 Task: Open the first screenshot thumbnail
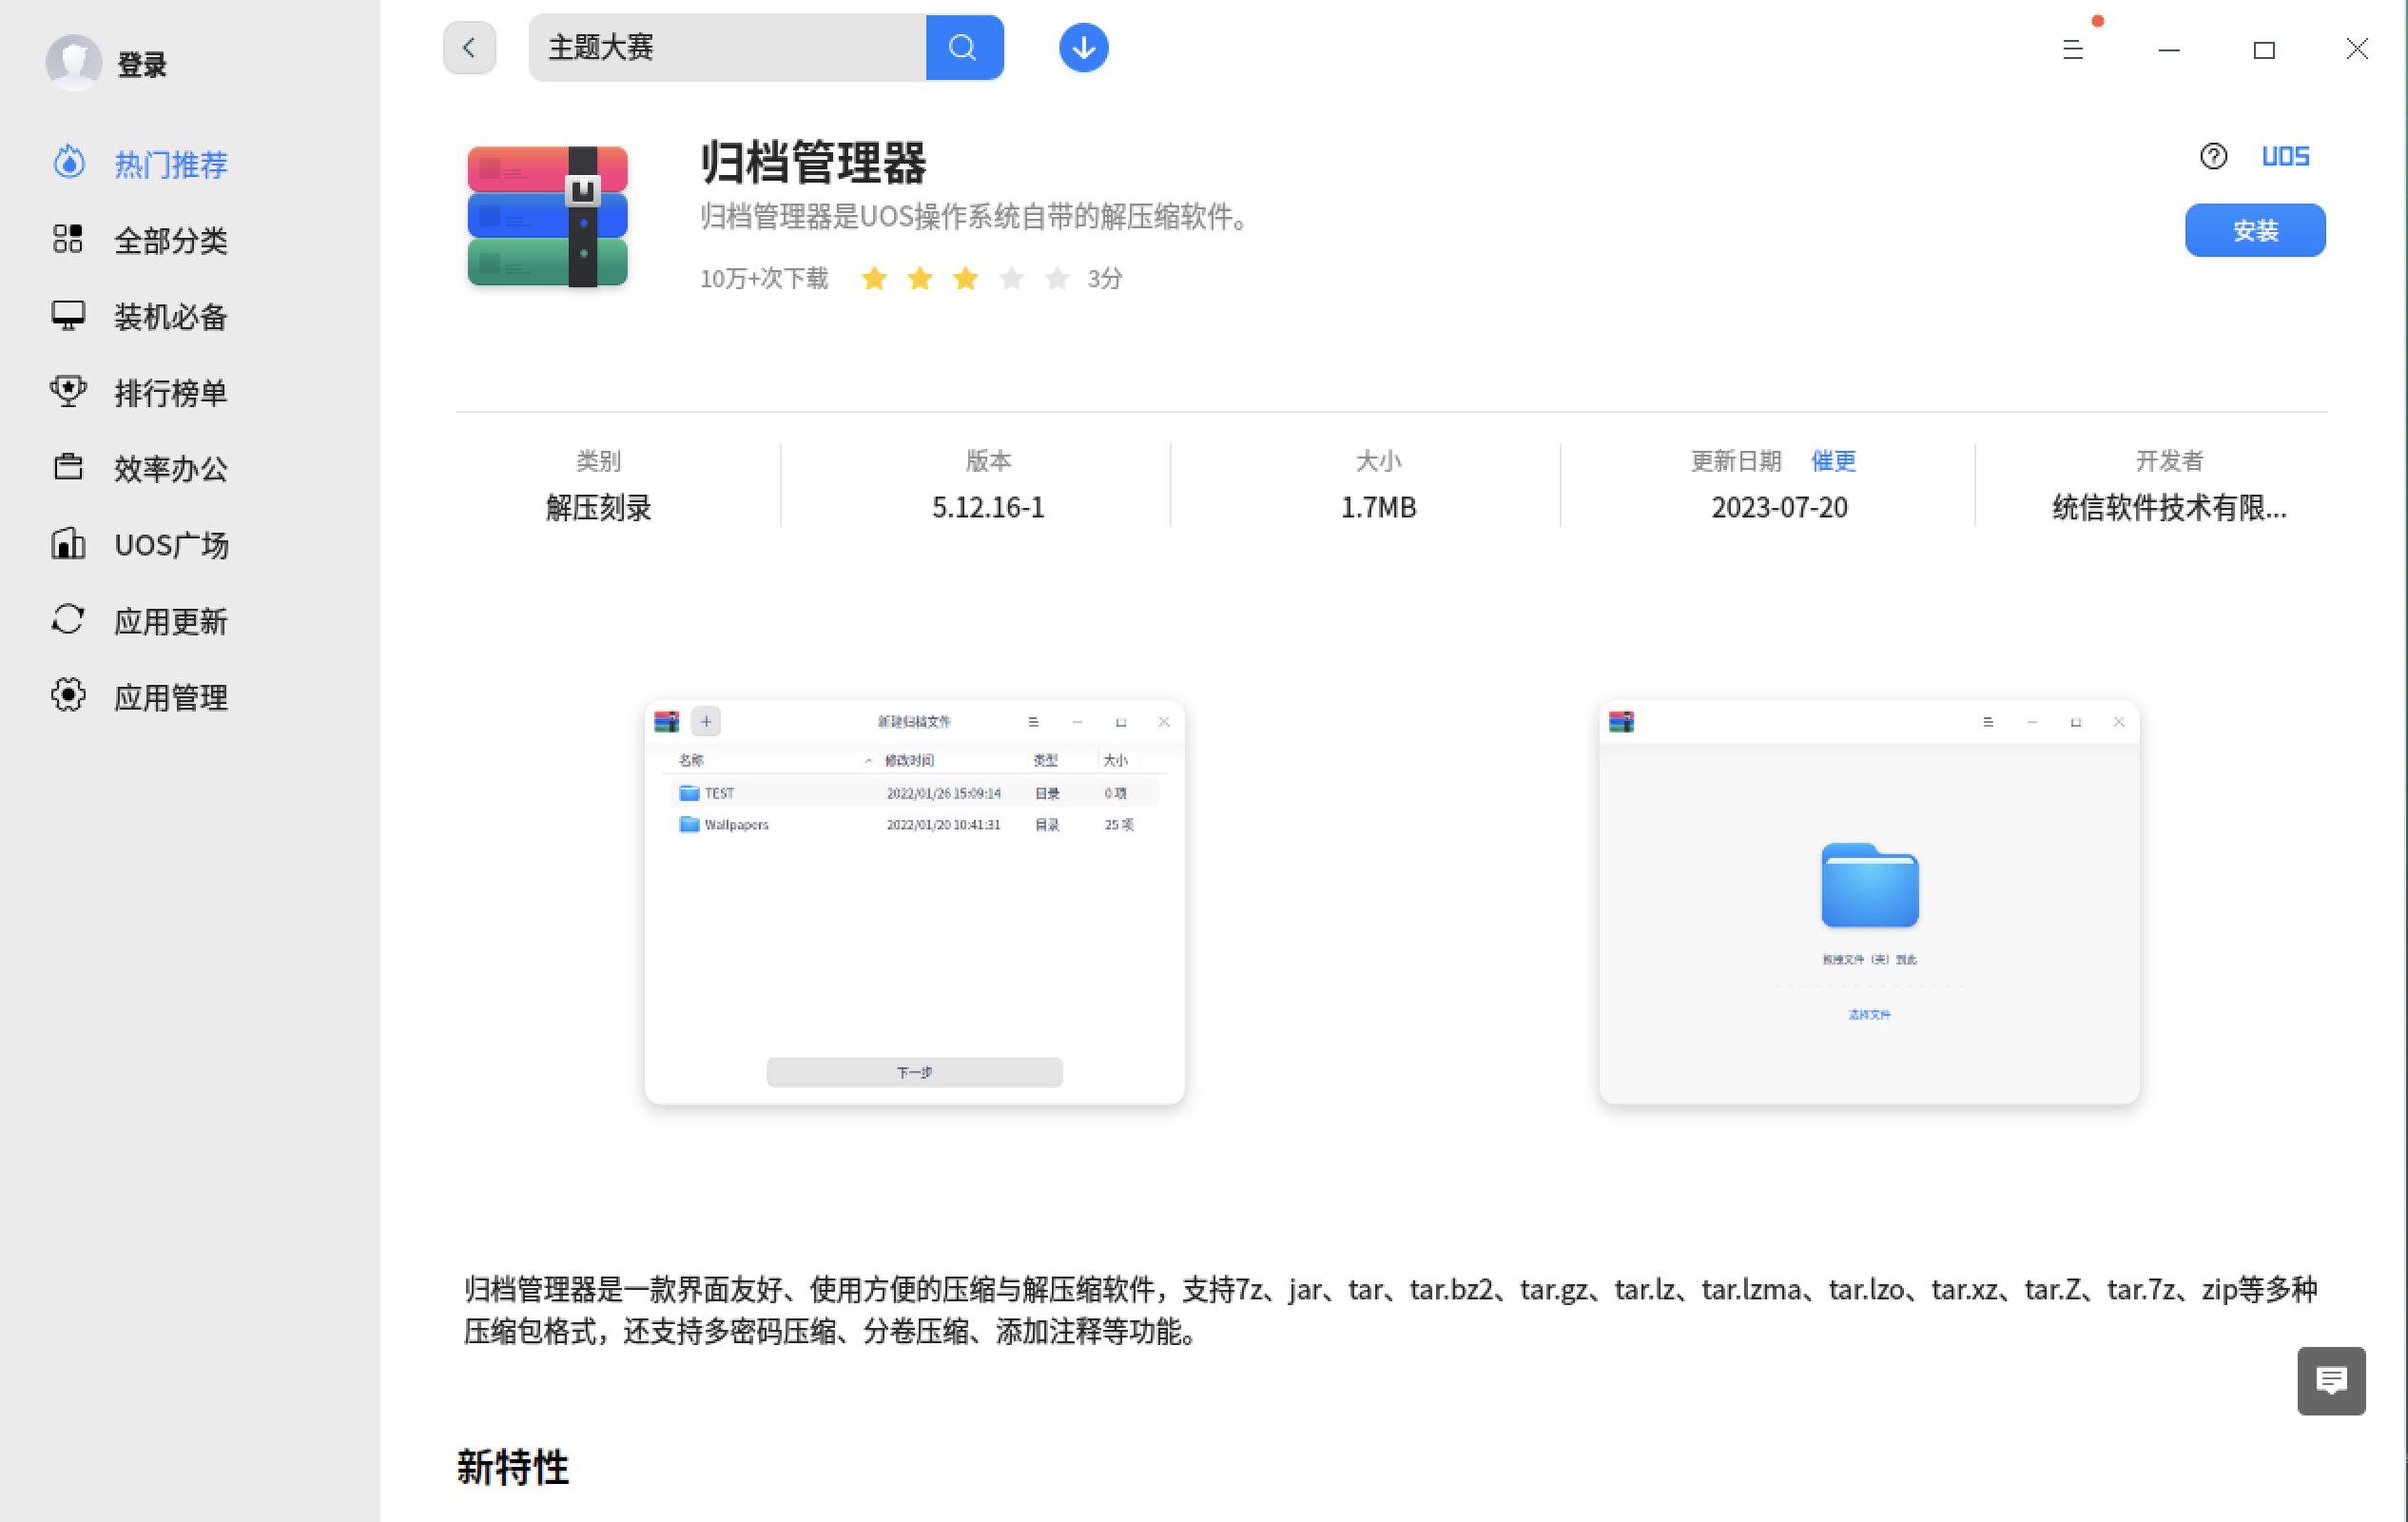(x=914, y=902)
